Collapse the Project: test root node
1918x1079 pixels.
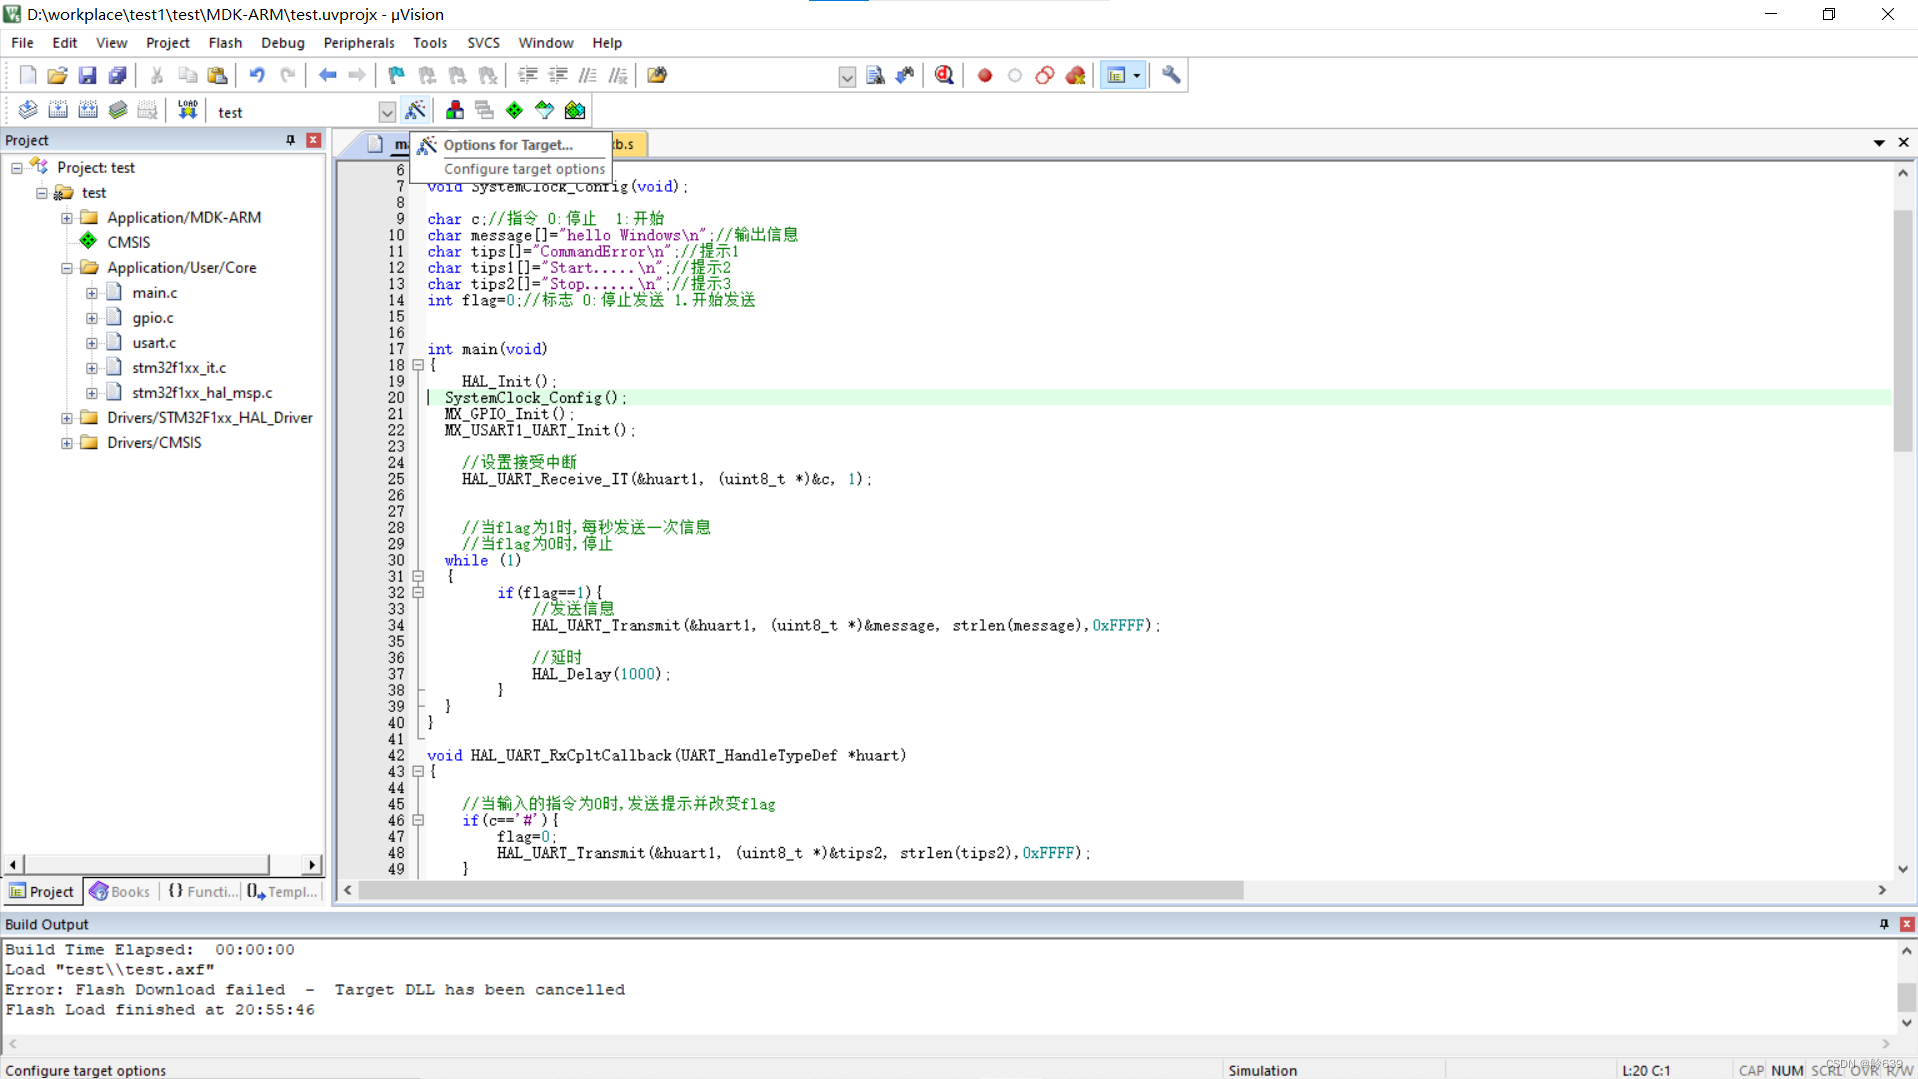tap(17, 168)
